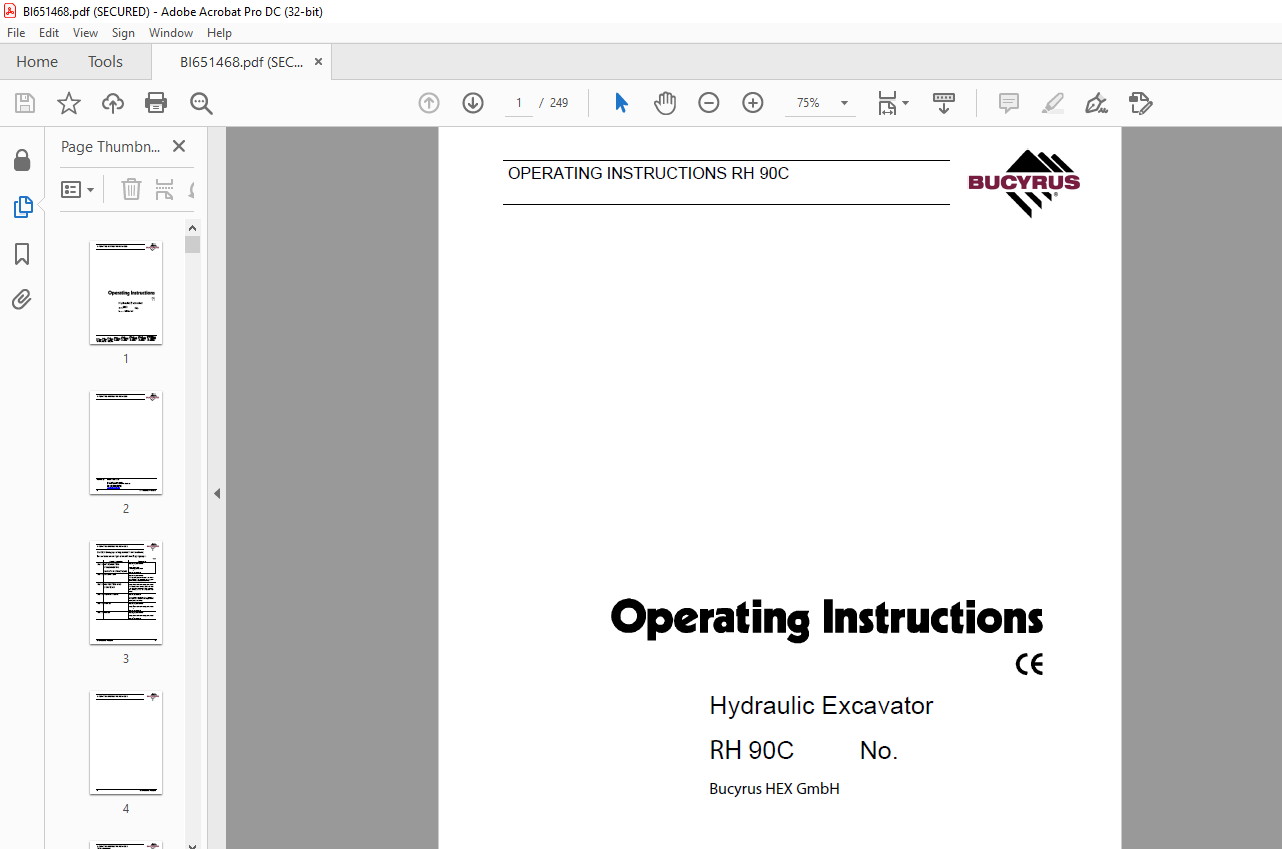
Task: Add a sticky note comment
Action: [1009, 103]
